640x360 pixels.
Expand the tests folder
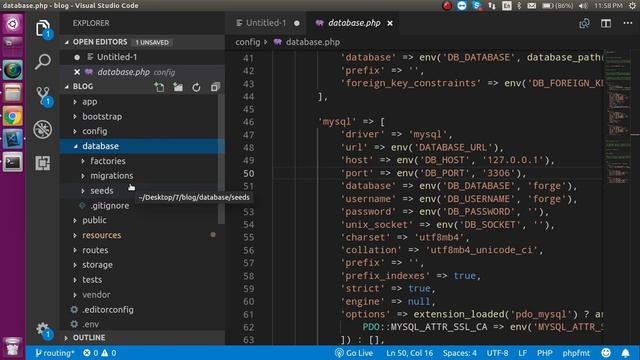[142, 280]
